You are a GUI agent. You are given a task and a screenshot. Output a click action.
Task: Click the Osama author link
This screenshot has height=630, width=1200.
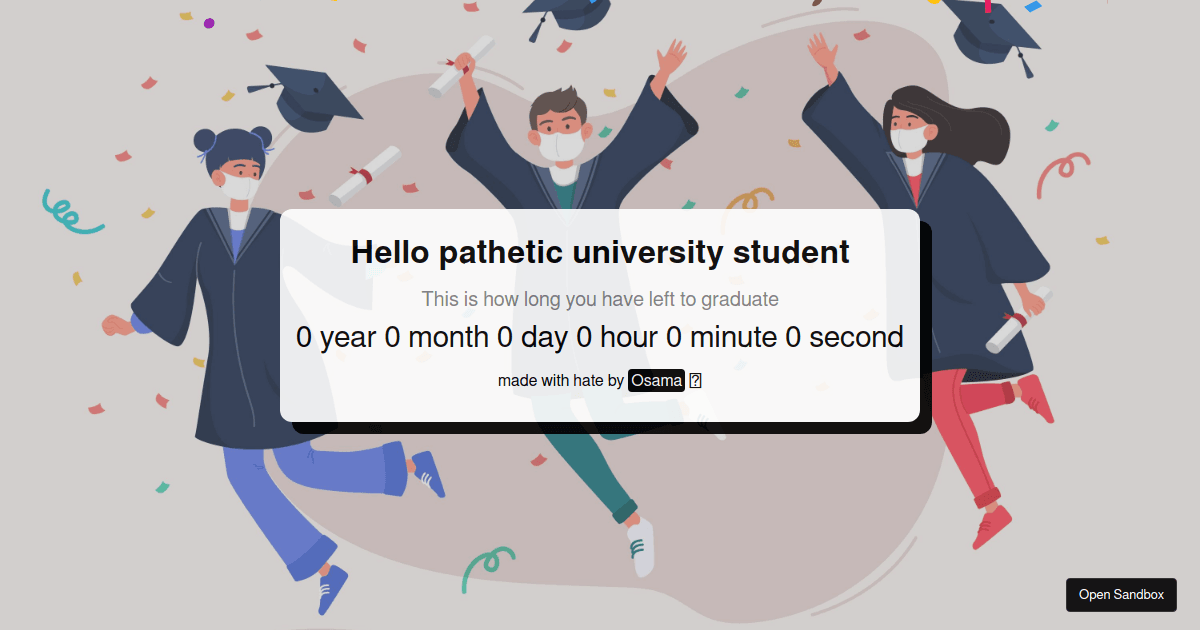[657, 381]
